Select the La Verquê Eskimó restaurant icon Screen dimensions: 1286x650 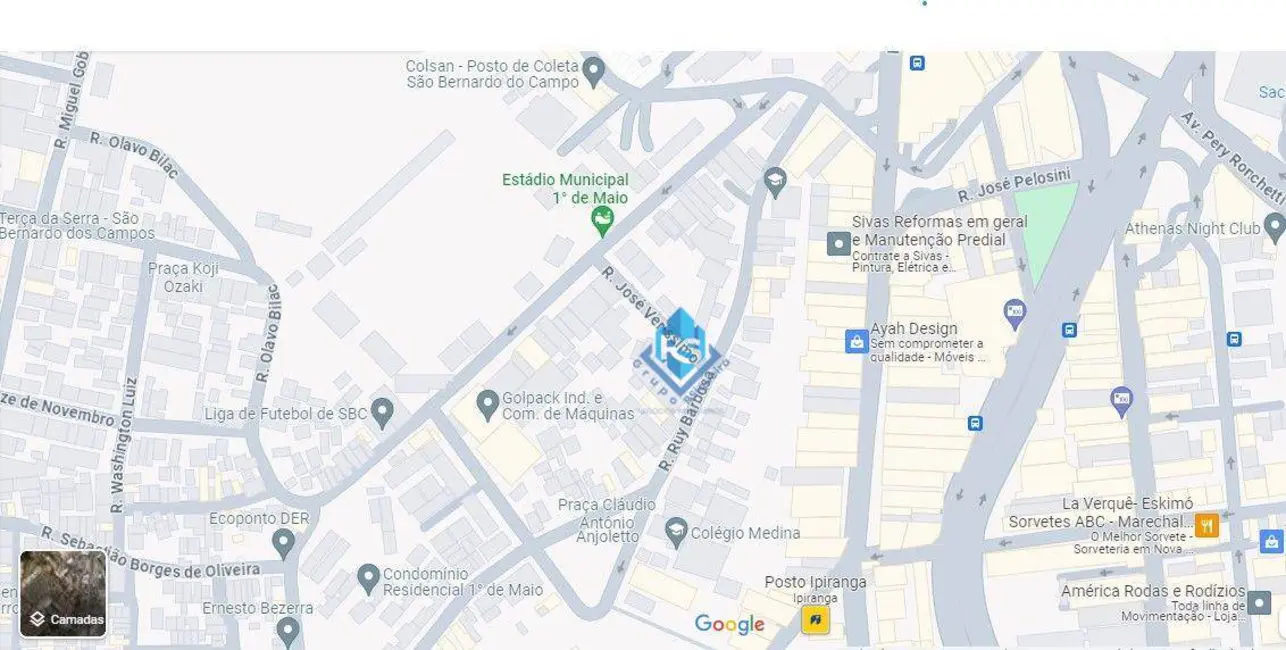point(1207,525)
